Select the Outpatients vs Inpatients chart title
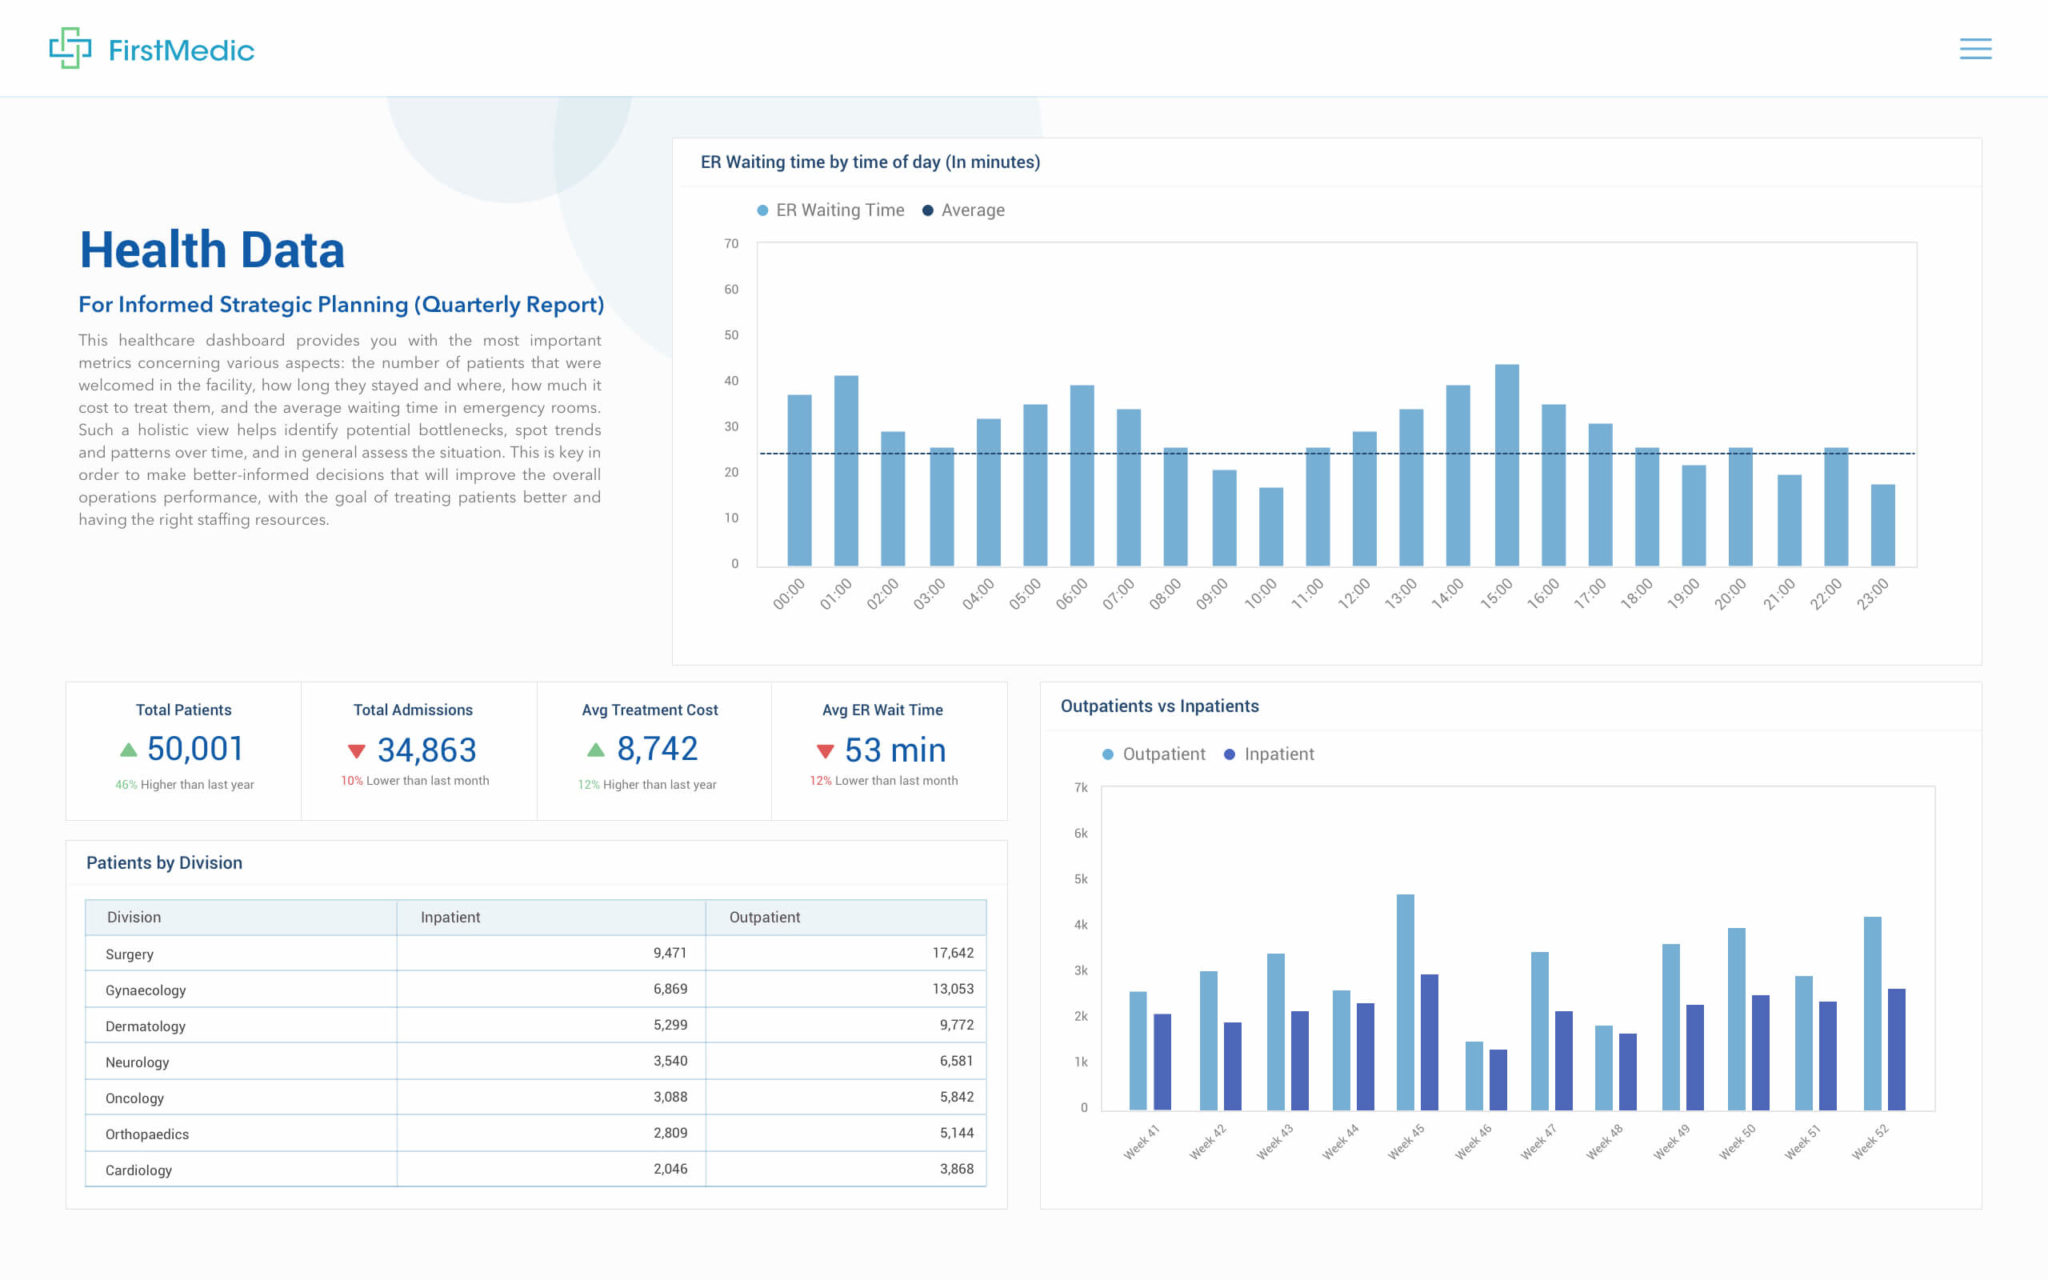The width and height of the screenshot is (2048, 1280). point(1159,706)
